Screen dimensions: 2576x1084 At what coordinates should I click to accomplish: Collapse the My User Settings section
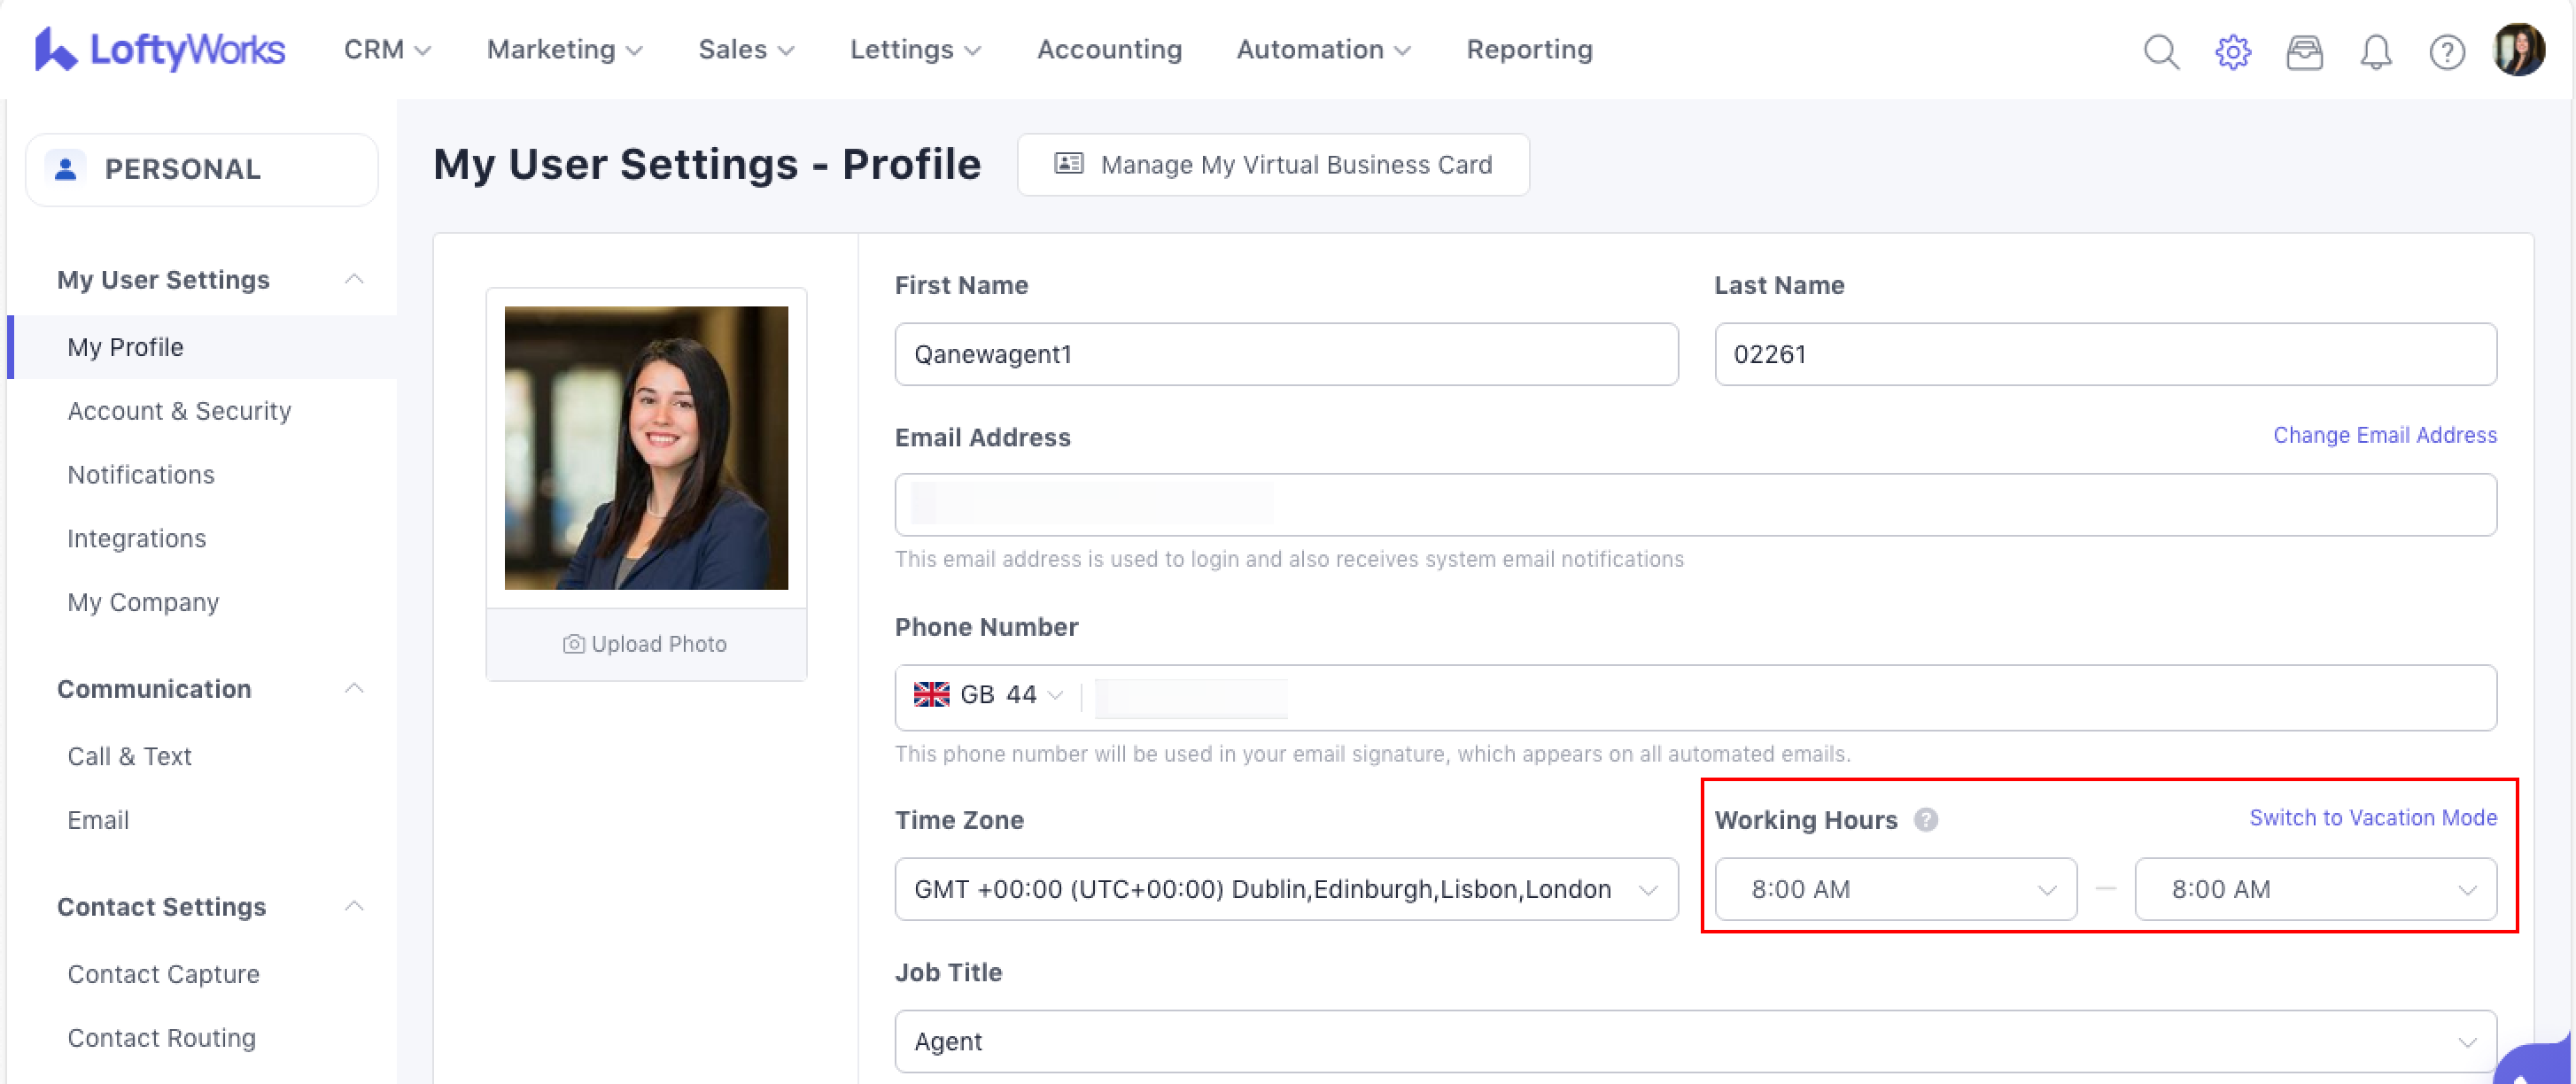click(x=354, y=279)
